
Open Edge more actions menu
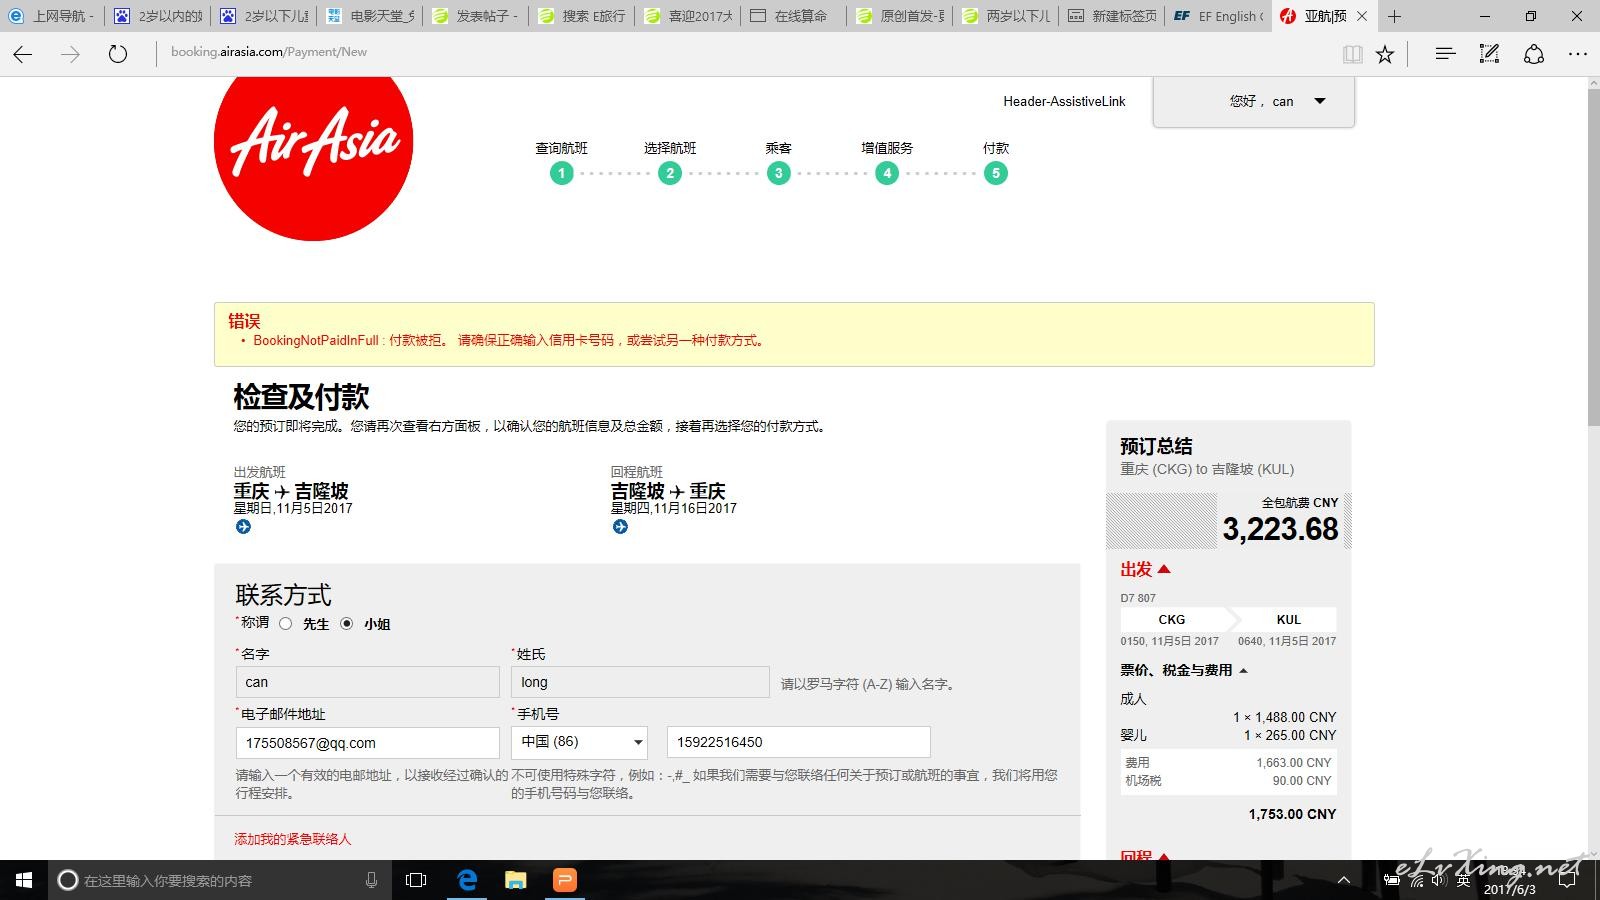(1578, 54)
